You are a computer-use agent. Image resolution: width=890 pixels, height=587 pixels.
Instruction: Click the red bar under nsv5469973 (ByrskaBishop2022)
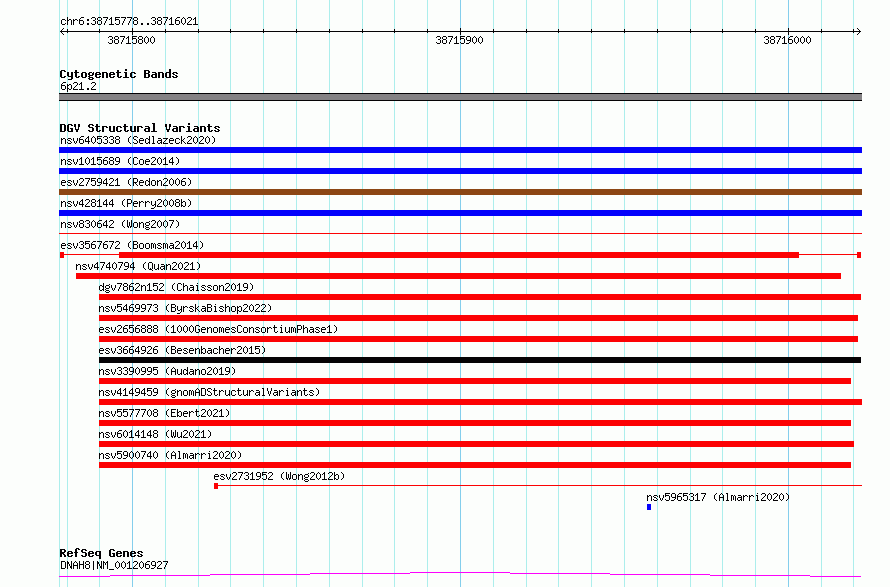pos(478,318)
